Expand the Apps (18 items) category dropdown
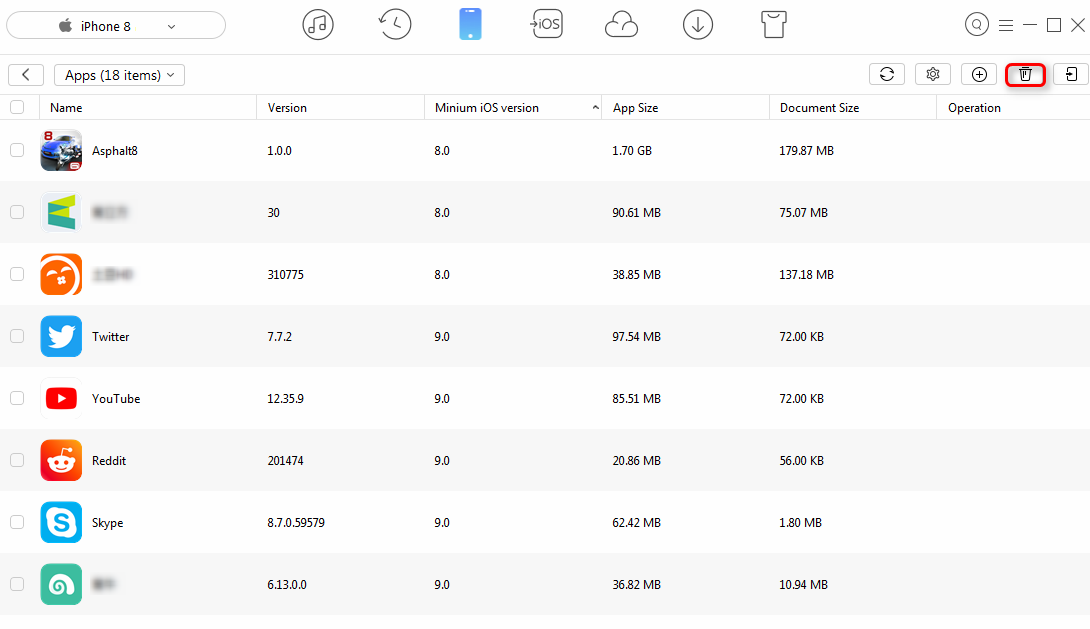Screen dimensions: 1090x629 tap(120, 75)
